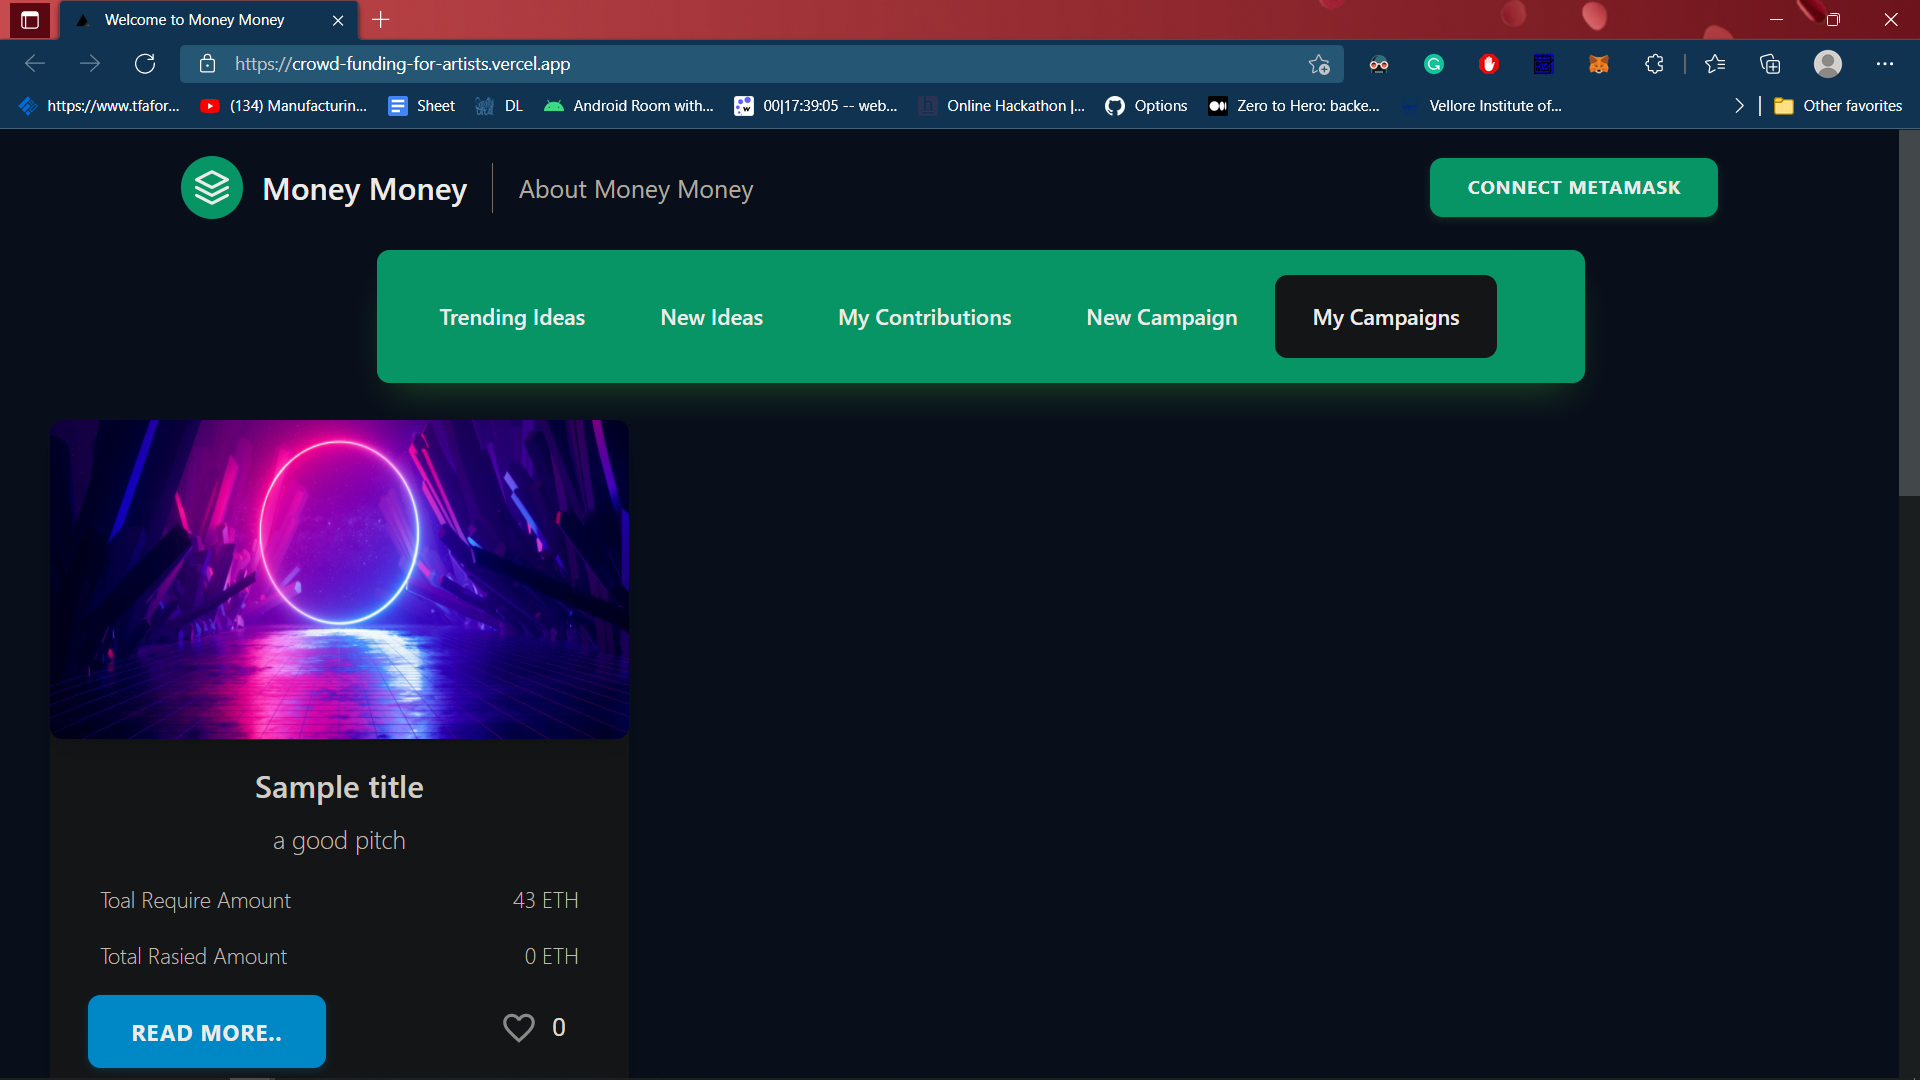Open the red adblock extension icon

coord(1488,64)
